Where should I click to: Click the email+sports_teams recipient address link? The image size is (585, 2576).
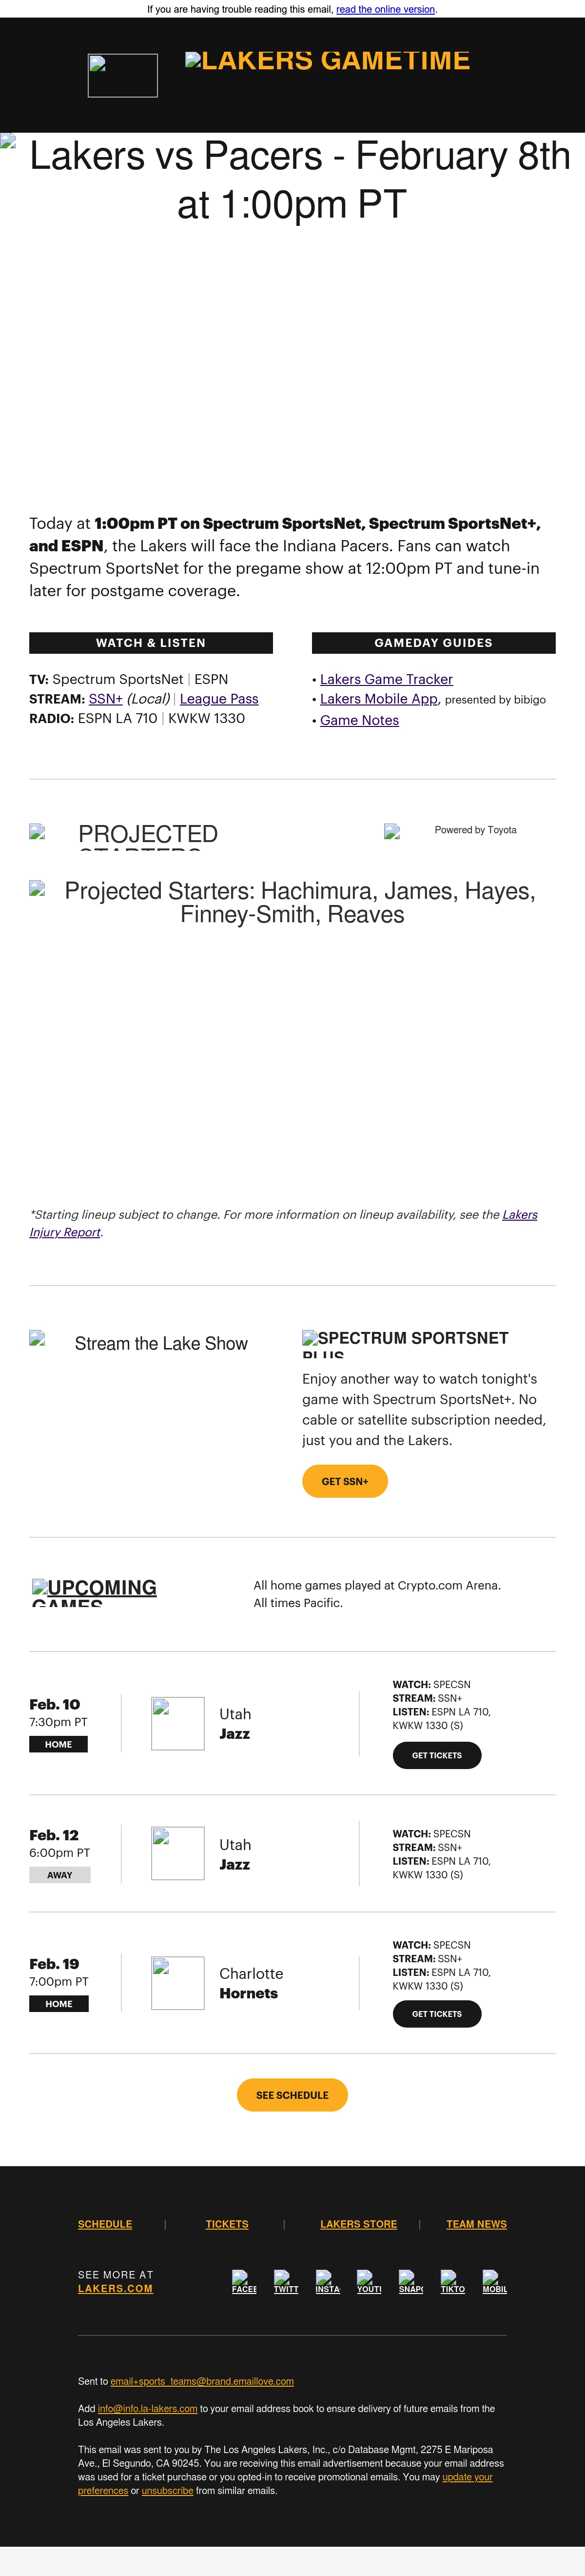click(202, 2381)
